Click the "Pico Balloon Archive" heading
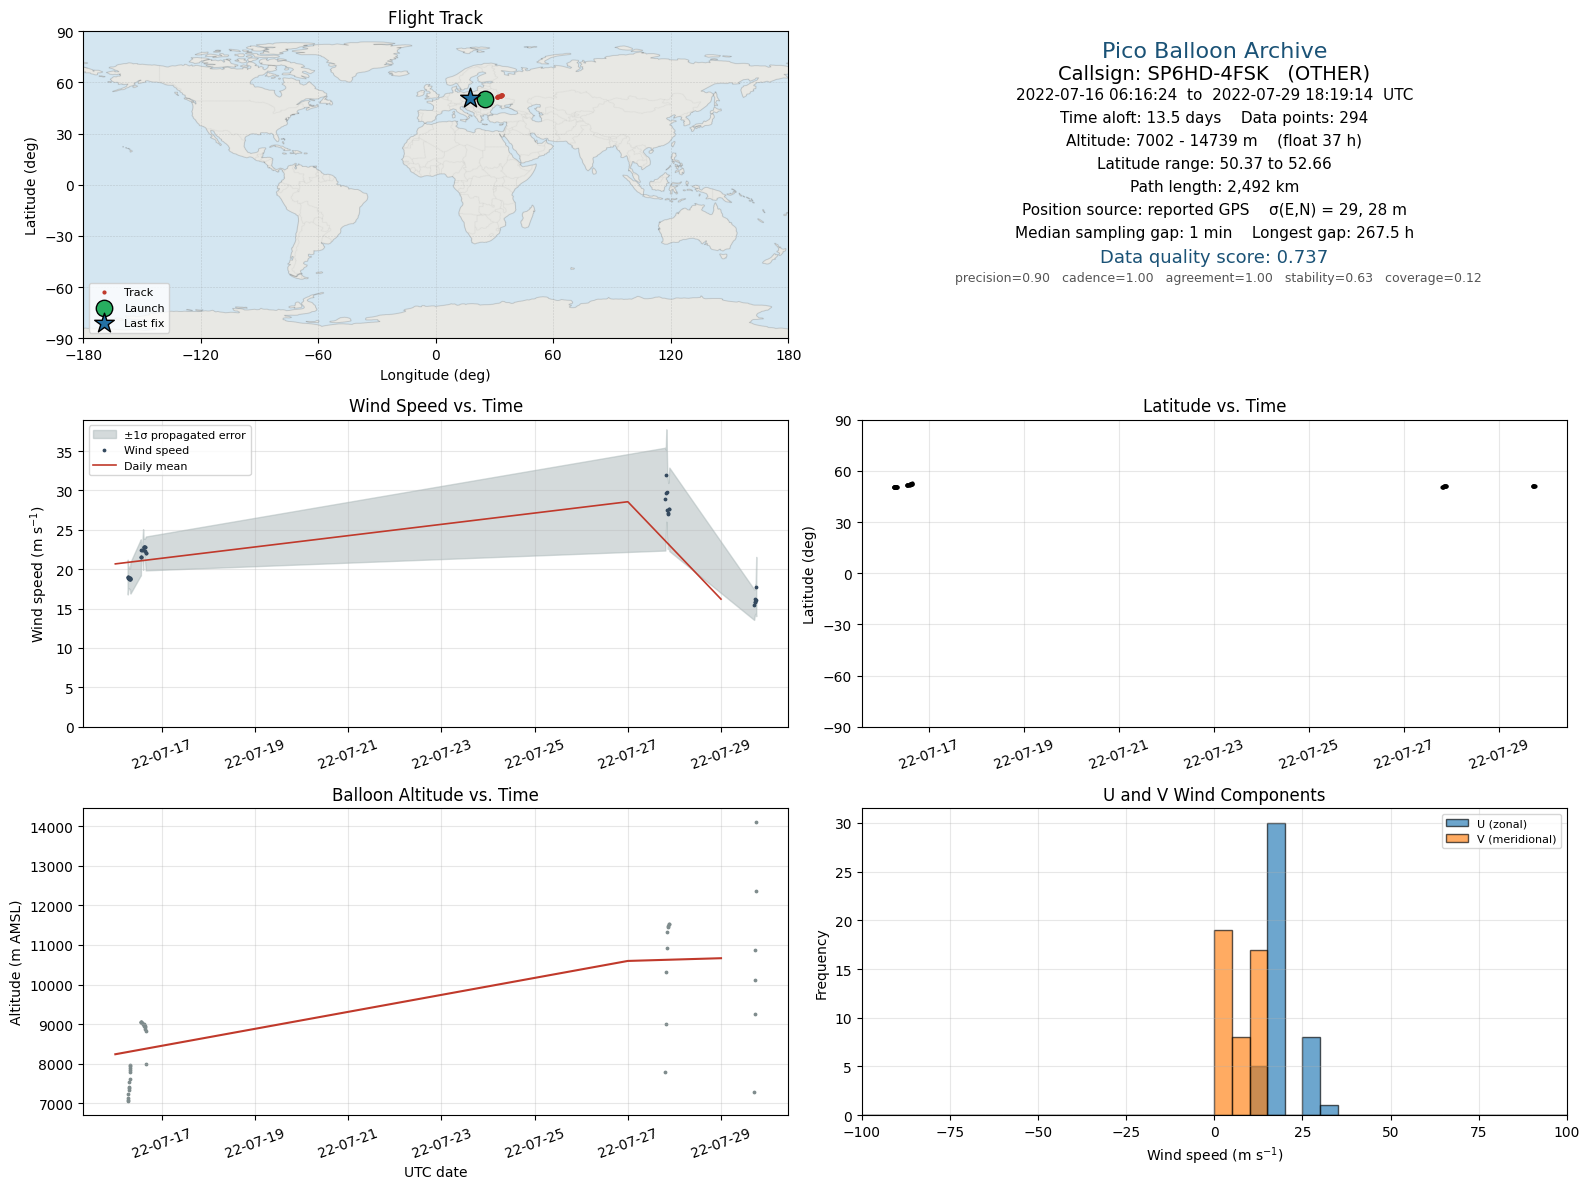Image resolution: width=1590 pixels, height=1189 pixels. [x=1214, y=51]
